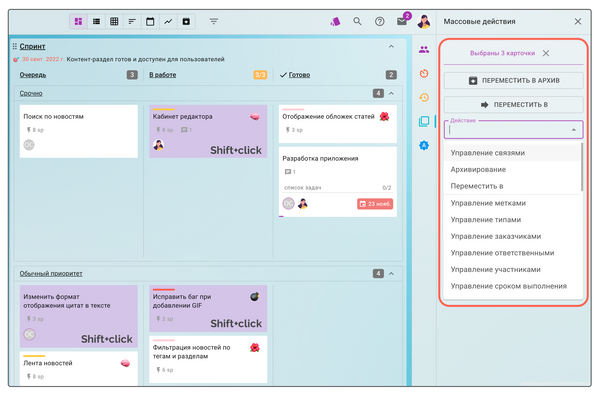Close the Массовые действия panel
The image size is (600, 395).
(578, 21)
